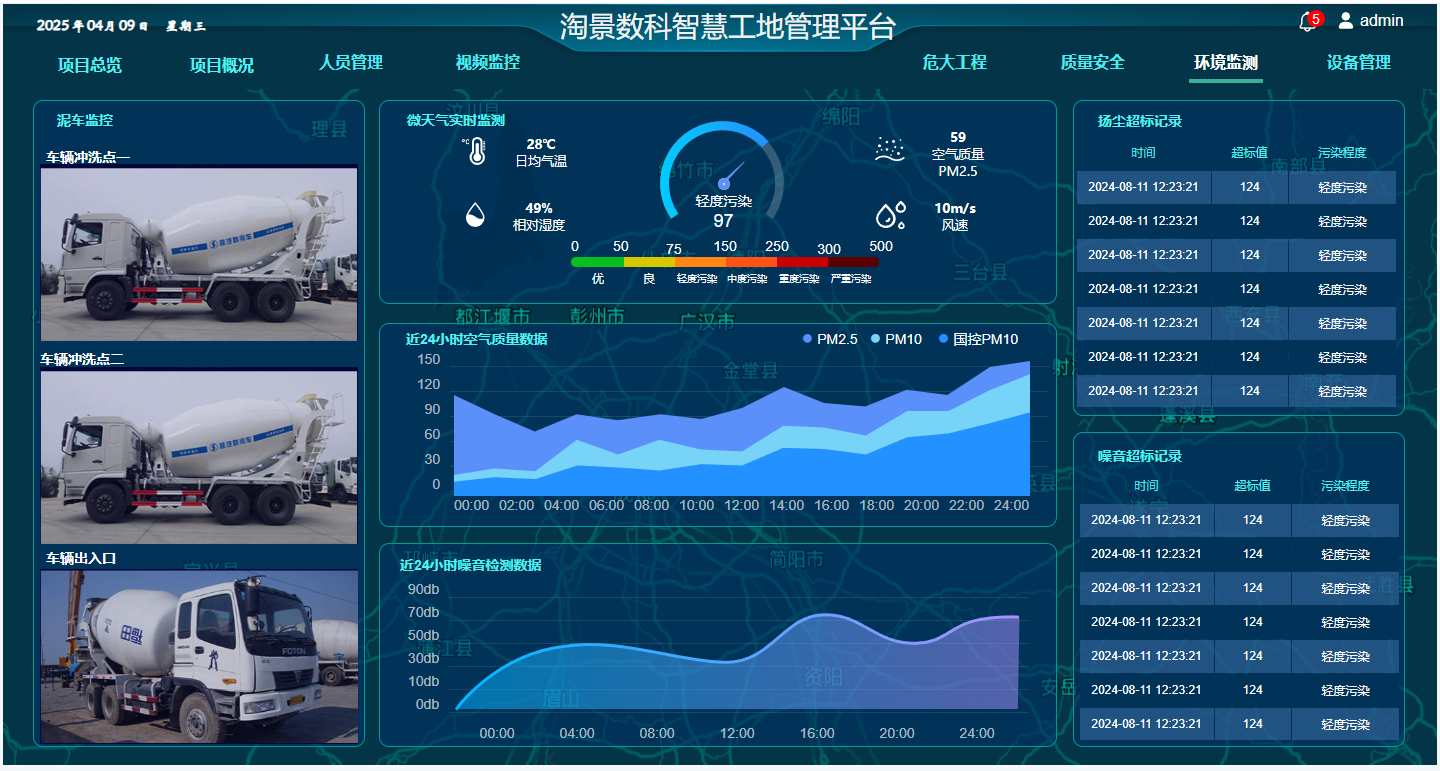Viewport: 1440px width, 771px height.
Task: Open 车辆出入口 camera image
Action: pos(199,657)
